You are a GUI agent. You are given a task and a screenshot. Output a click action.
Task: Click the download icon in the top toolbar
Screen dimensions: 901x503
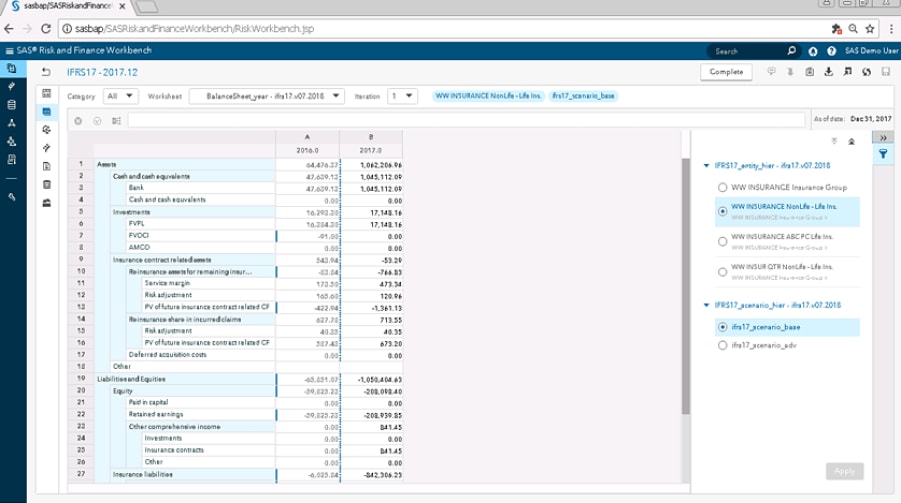828,71
